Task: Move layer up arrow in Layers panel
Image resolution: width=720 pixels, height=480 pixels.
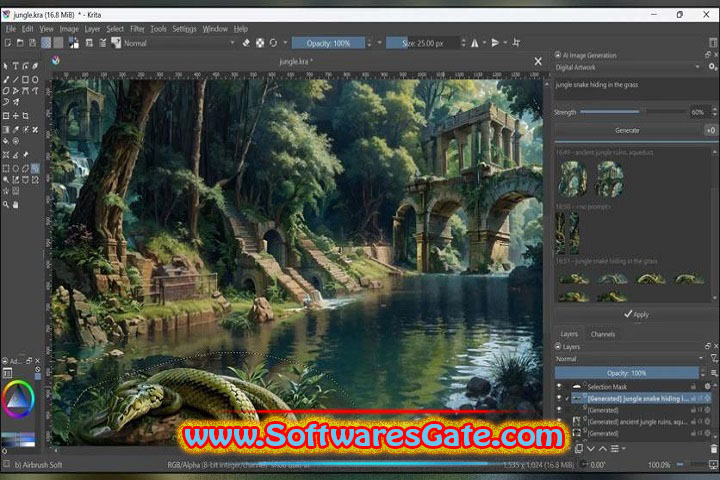Action: [x=602, y=449]
